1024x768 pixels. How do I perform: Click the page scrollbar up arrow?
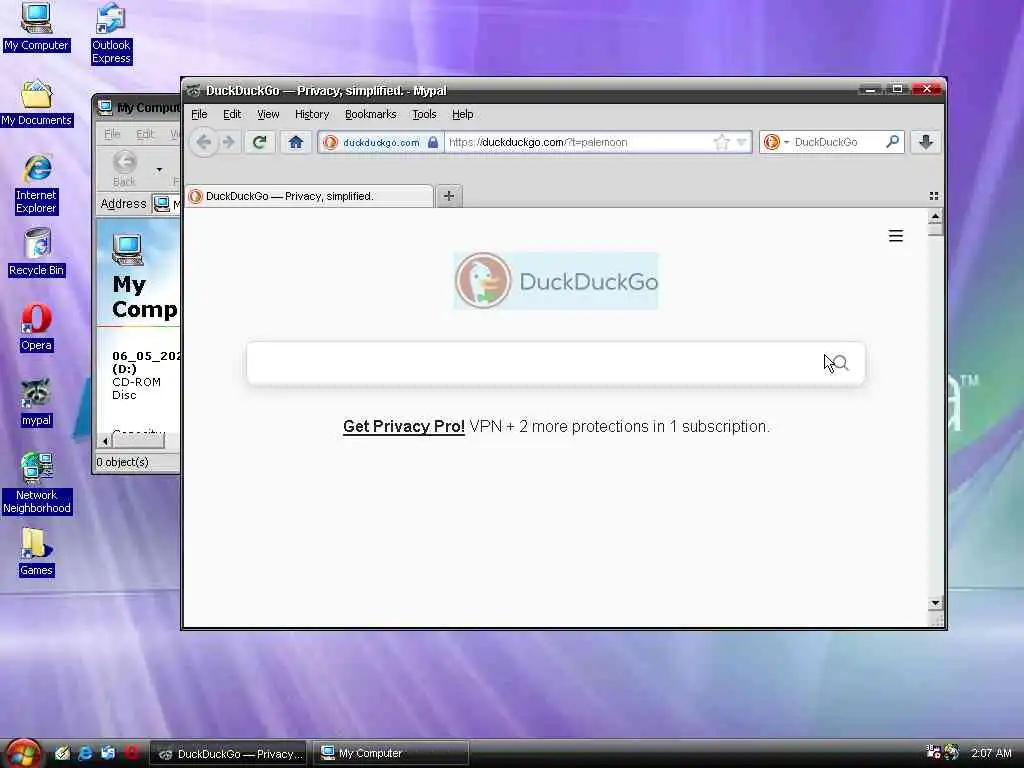tap(935, 216)
